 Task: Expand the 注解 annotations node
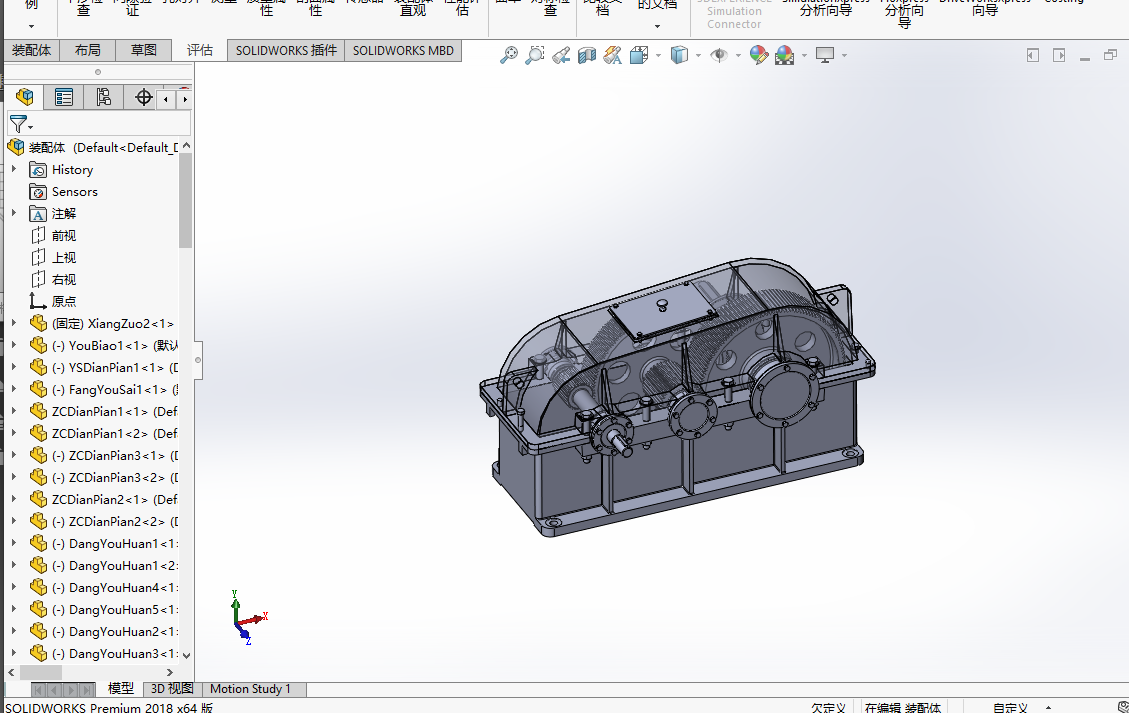click(14, 213)
